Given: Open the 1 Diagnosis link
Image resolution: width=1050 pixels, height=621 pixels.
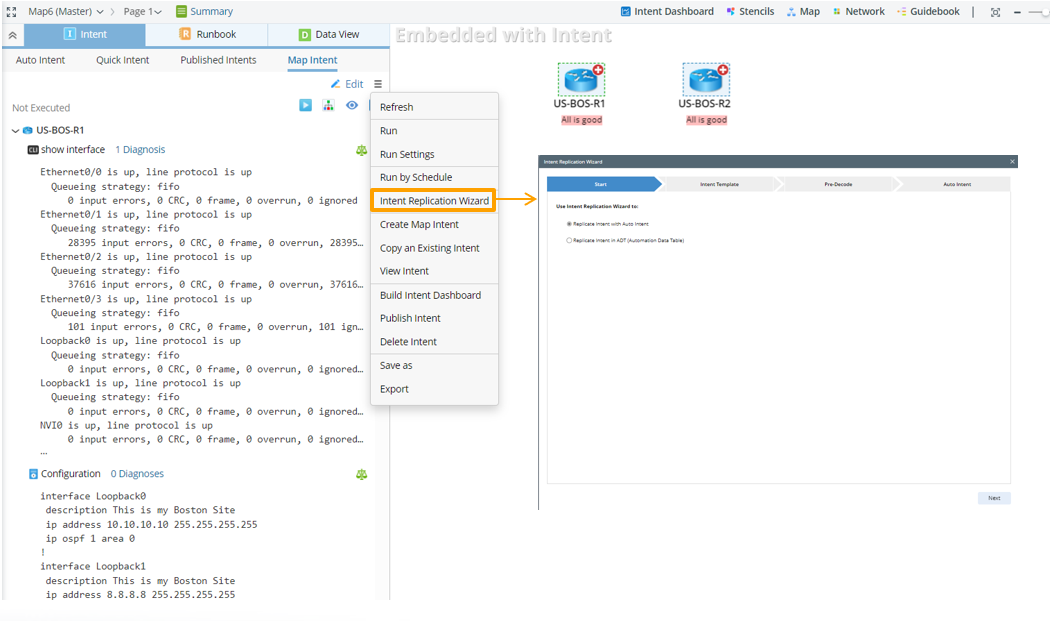Looking at the screenshot, I should tap(140, 149).
